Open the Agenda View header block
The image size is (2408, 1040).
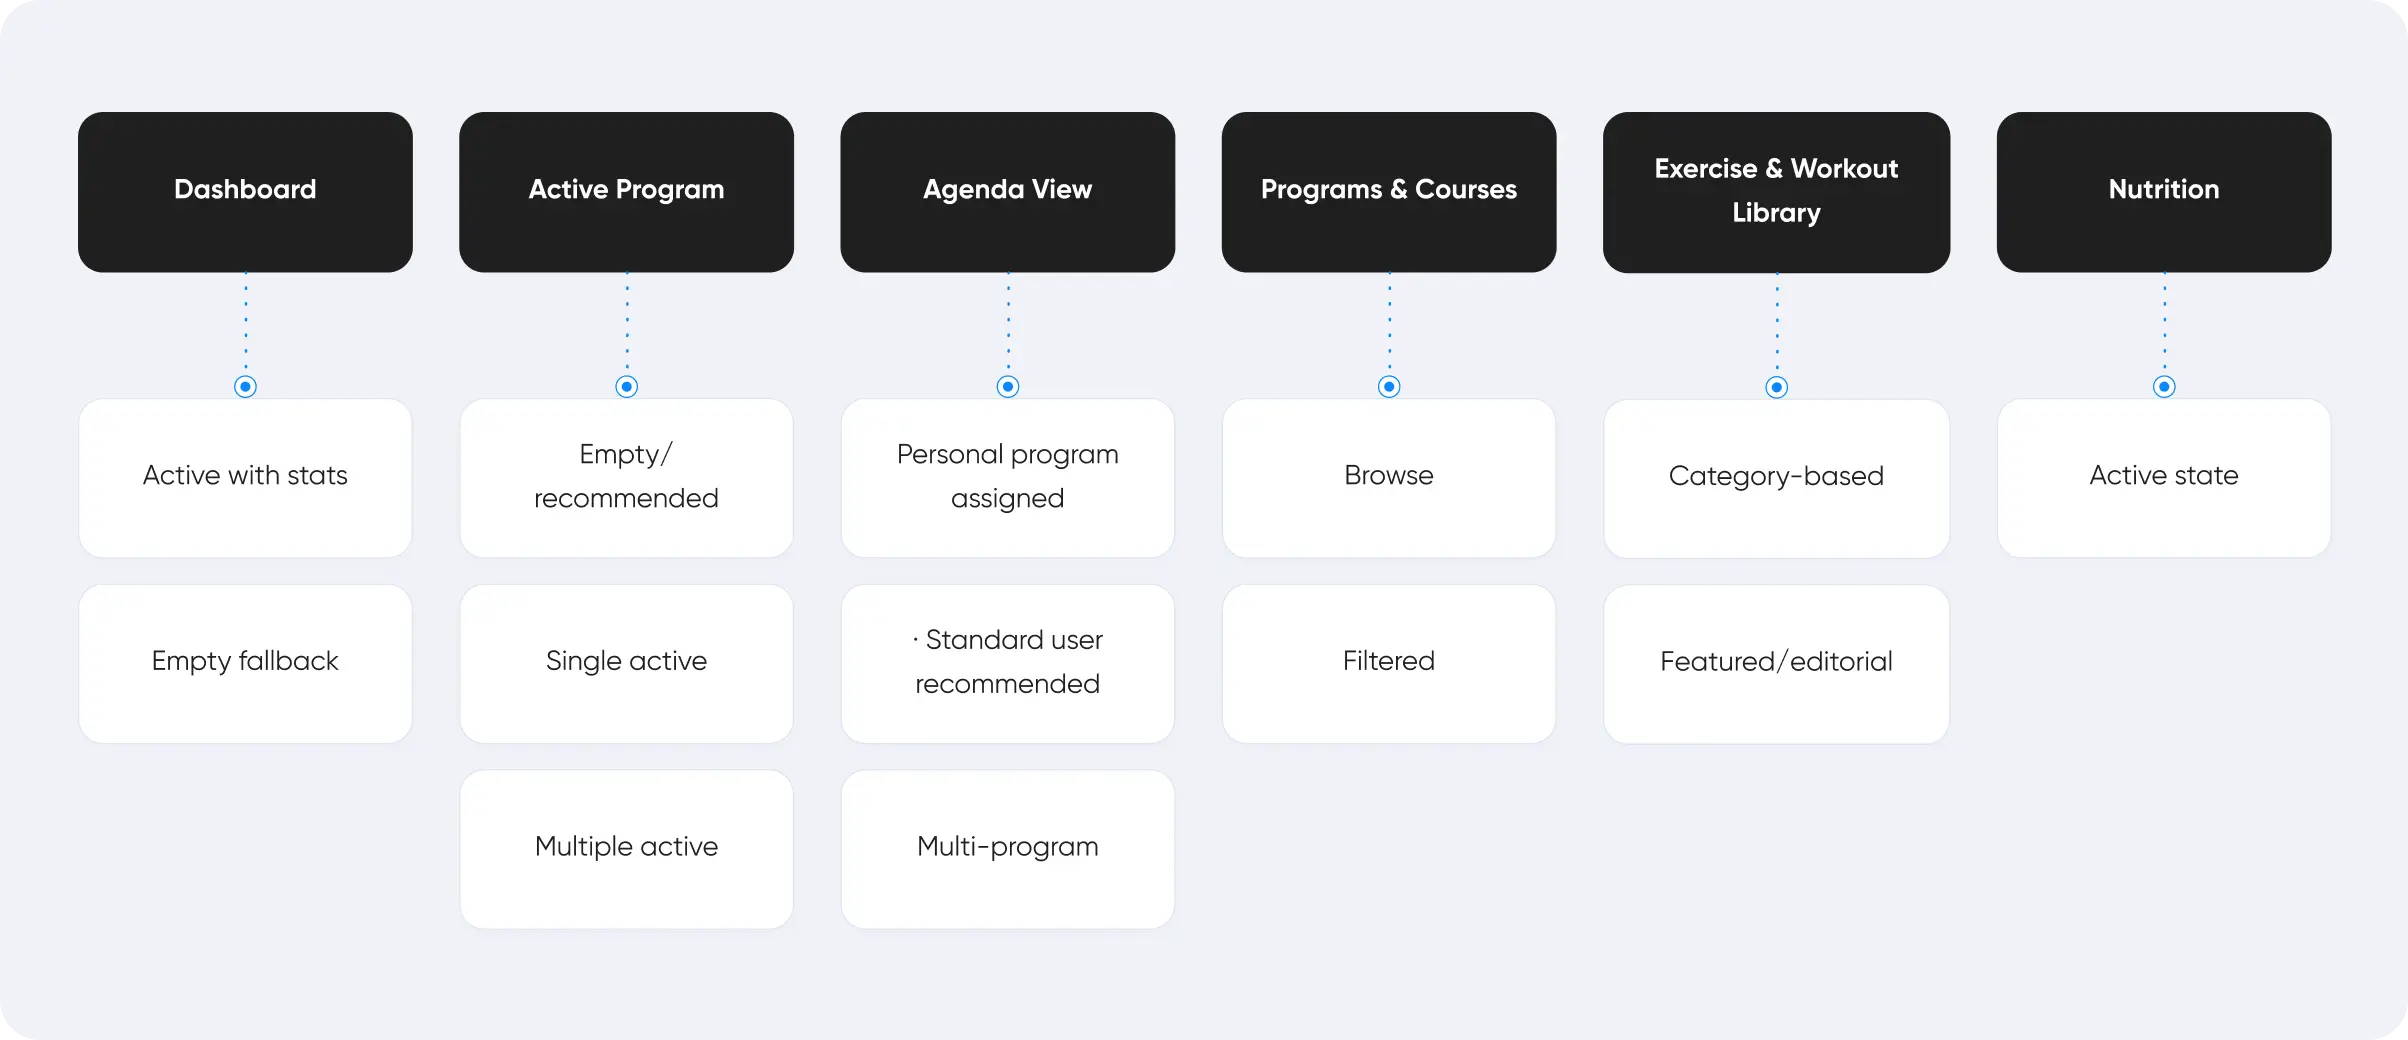coord(1008,191)
